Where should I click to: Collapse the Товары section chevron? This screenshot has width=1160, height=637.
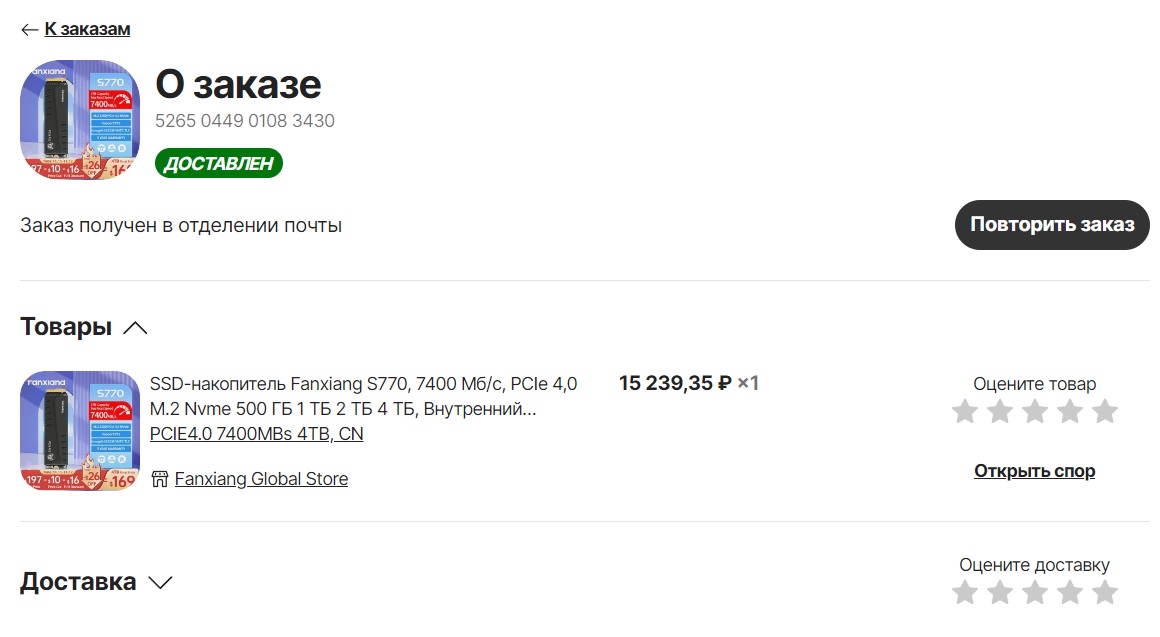(x=135, y=328)
